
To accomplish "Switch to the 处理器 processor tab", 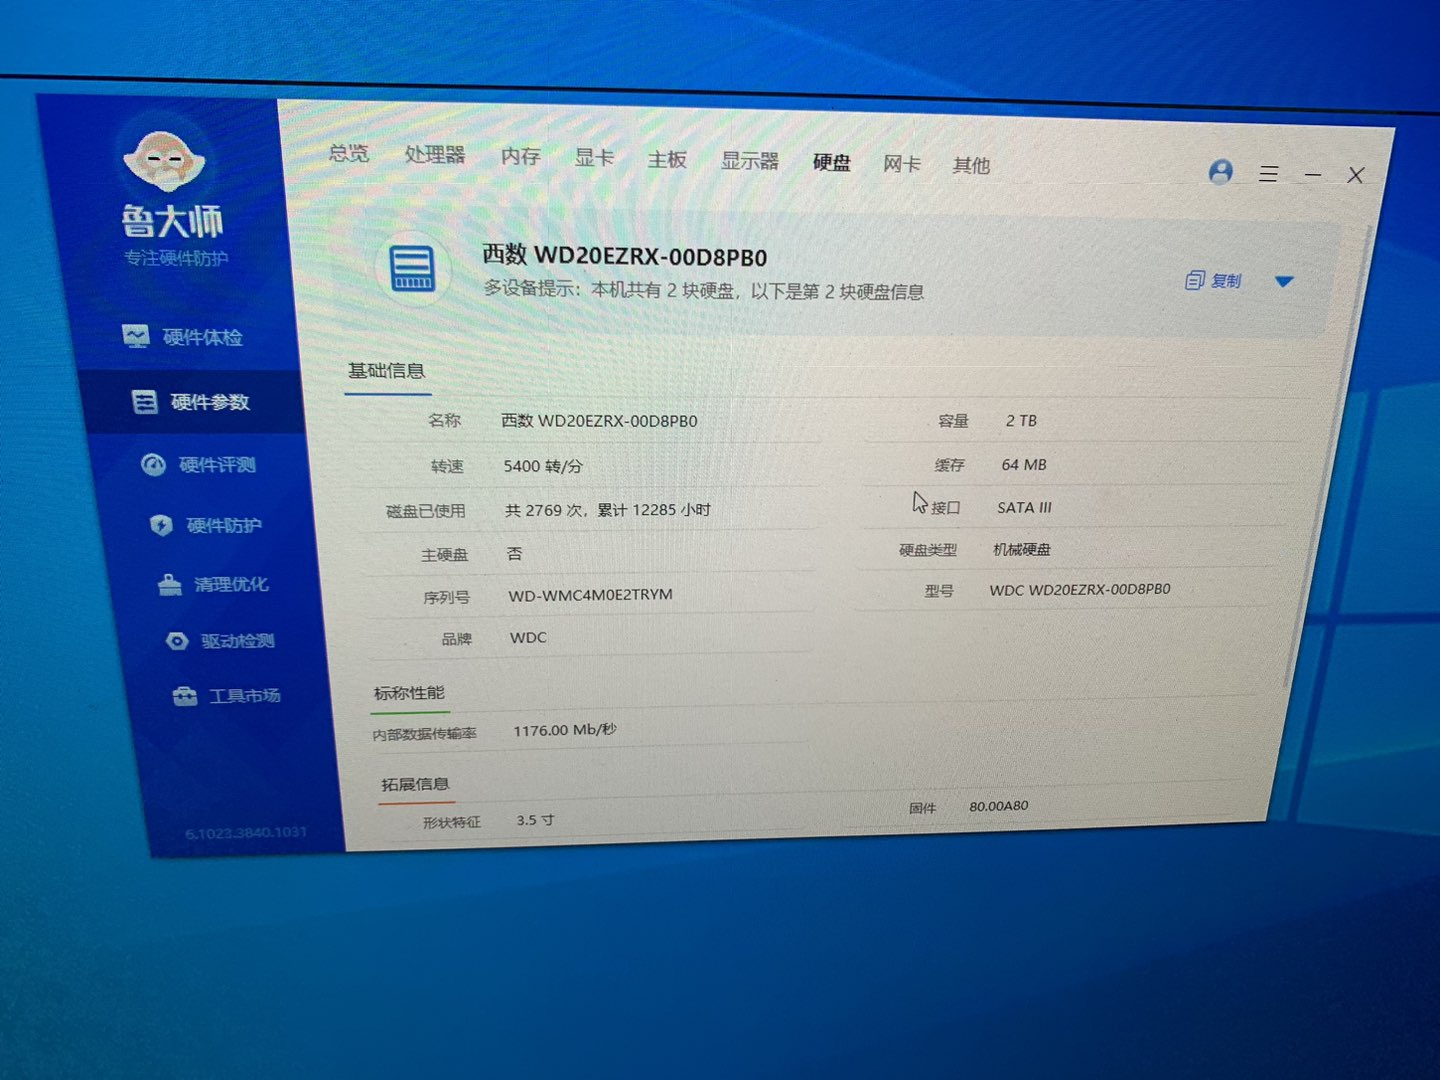I will pos(435,155).
